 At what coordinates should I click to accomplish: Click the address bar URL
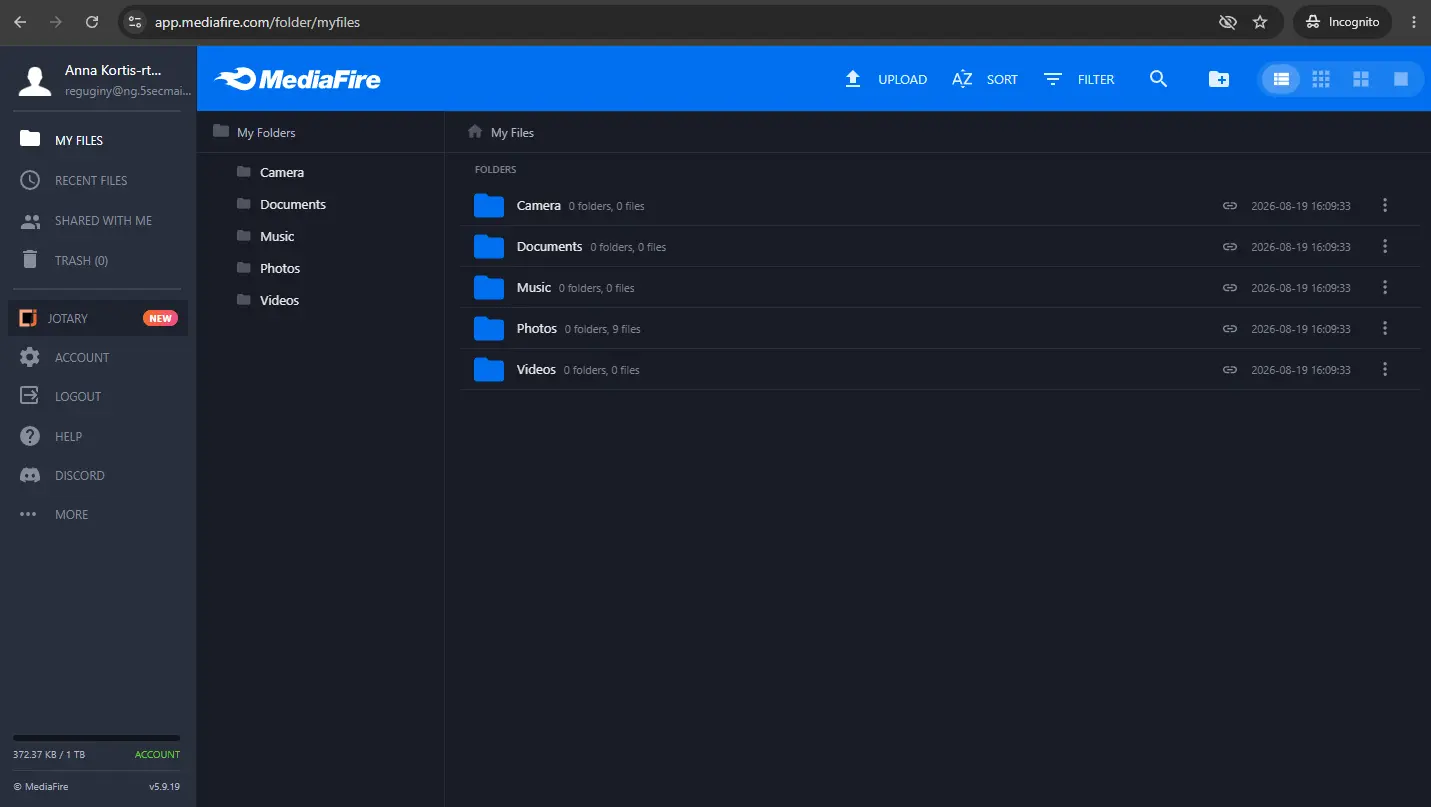click(x=257, y=22)
